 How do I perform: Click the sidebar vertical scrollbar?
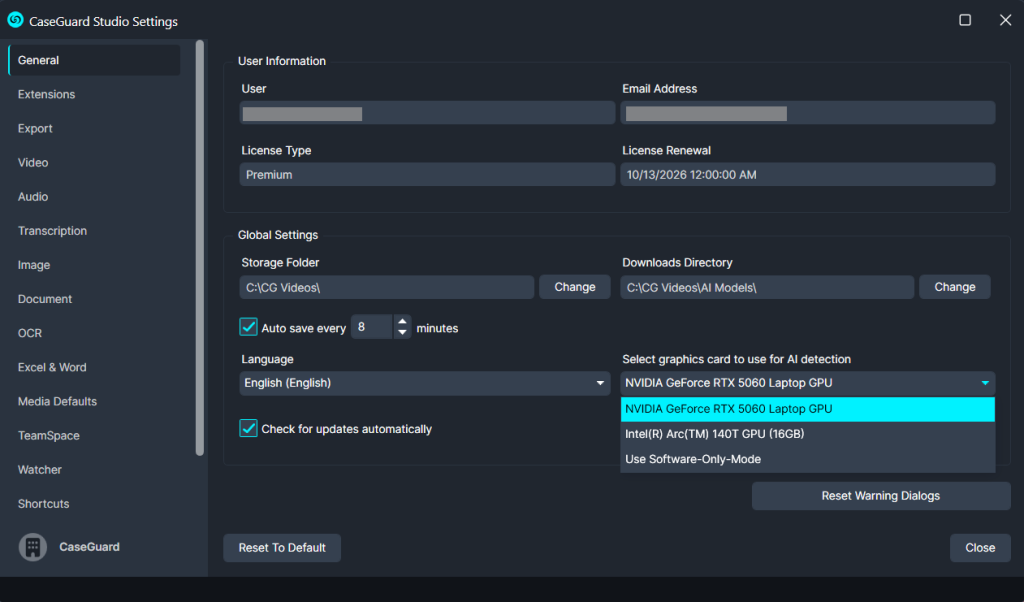pyautogui.click(x=200, y=250)
